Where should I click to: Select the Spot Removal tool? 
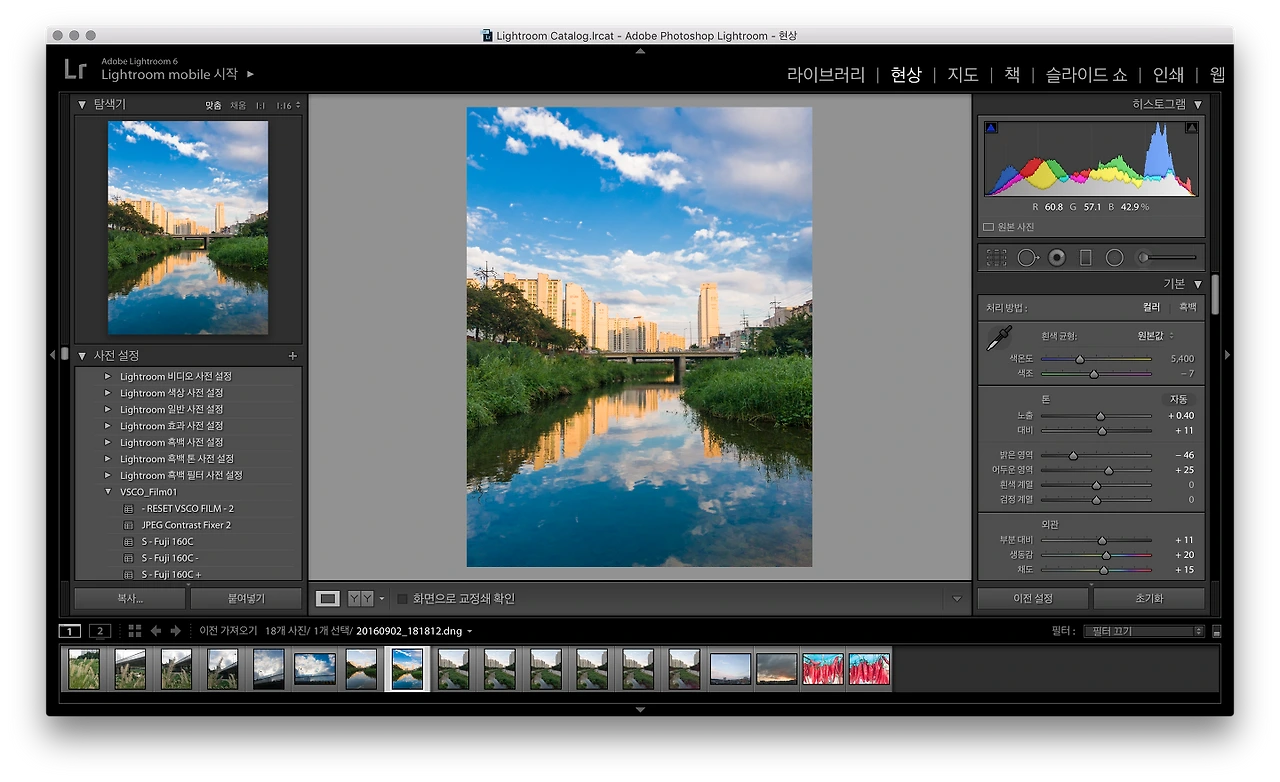(x=1028, y=258)
